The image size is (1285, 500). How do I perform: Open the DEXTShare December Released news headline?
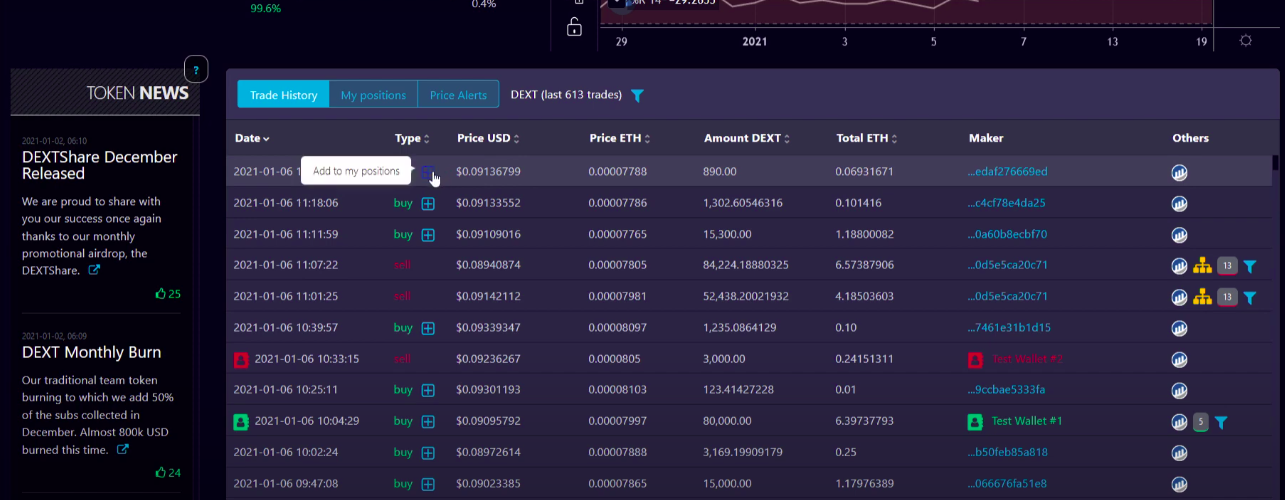(100, 165)
